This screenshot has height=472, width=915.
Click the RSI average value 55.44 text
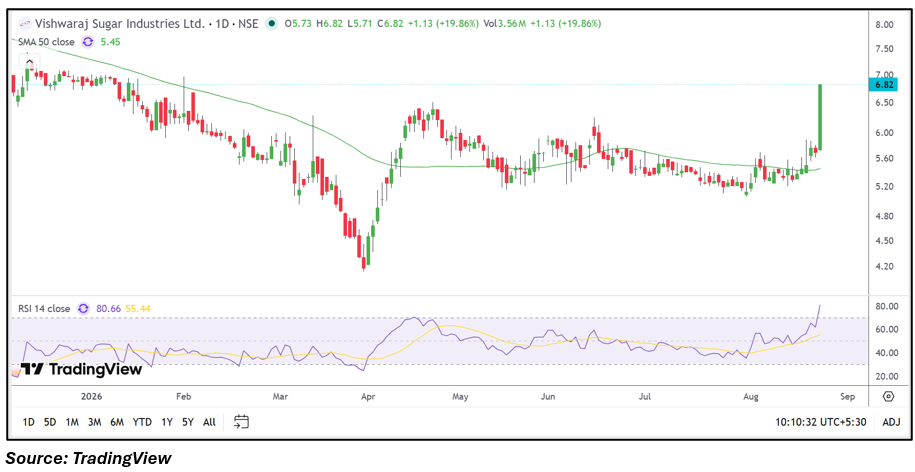coord(136,309)
